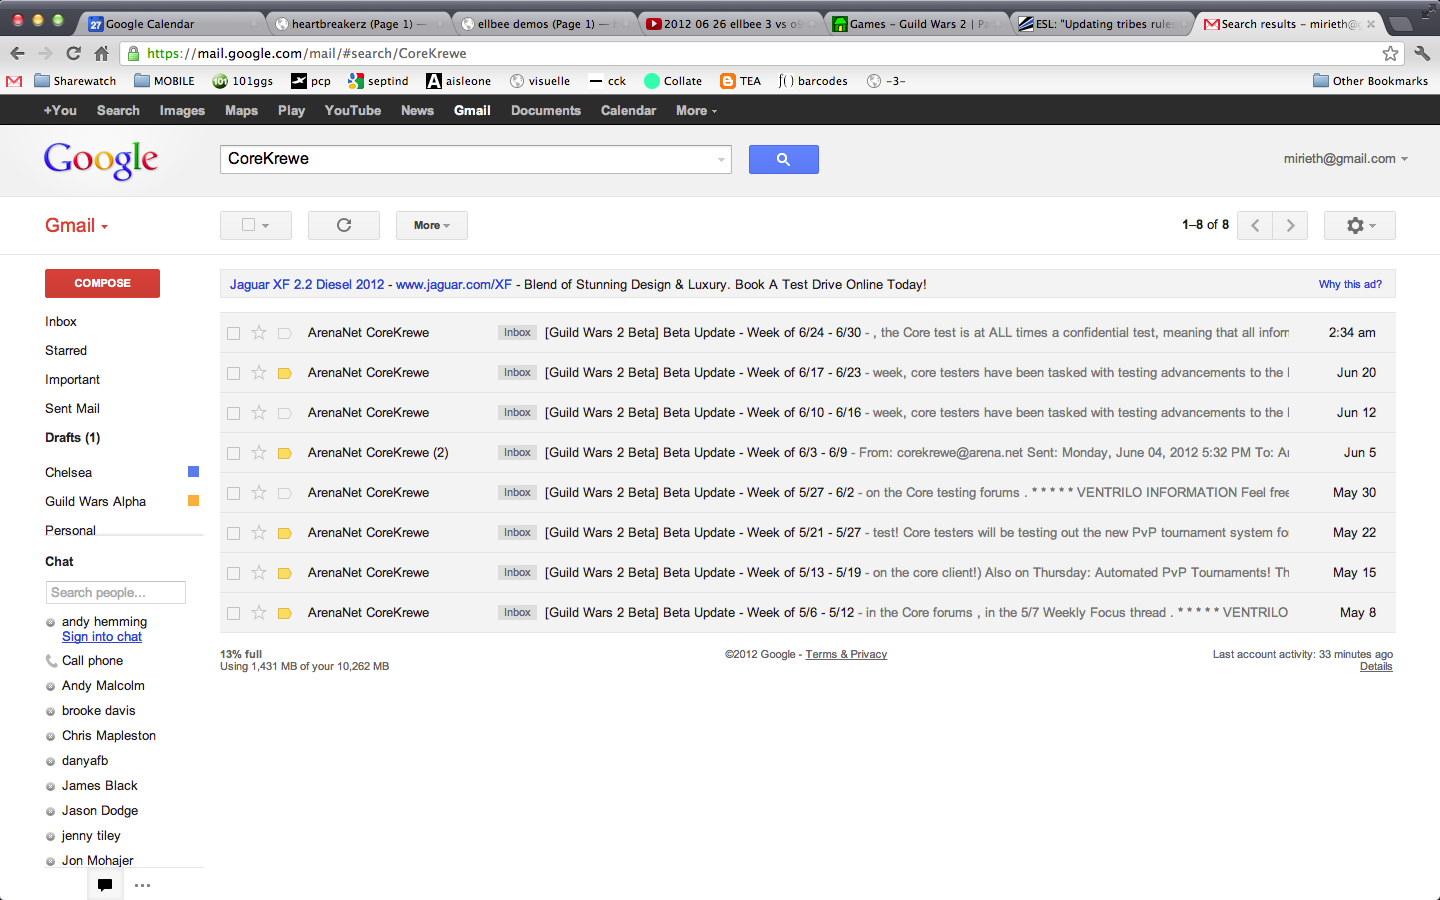Toggle the select-all checkbox in toolbar
This screenshot has height=900, width=1440.
(x=248, y=225)
